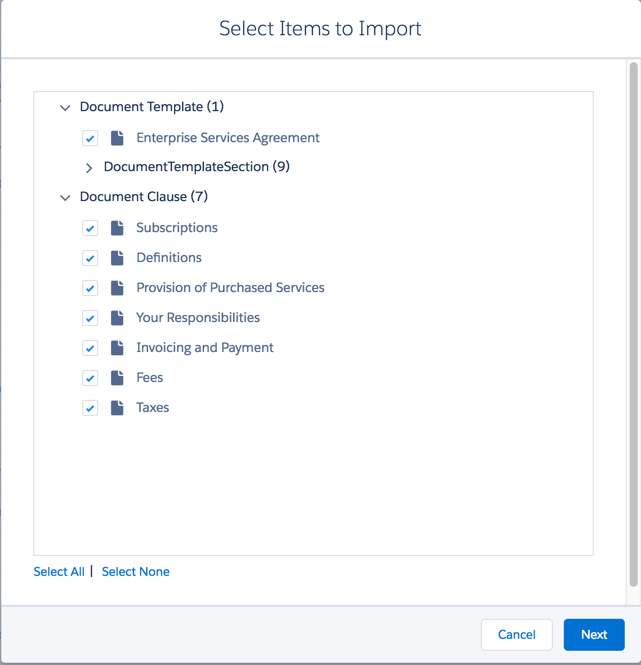Click the Select None link
This screenshot has height=665, width=641.
pyautogui.click(x=136, y=572)
